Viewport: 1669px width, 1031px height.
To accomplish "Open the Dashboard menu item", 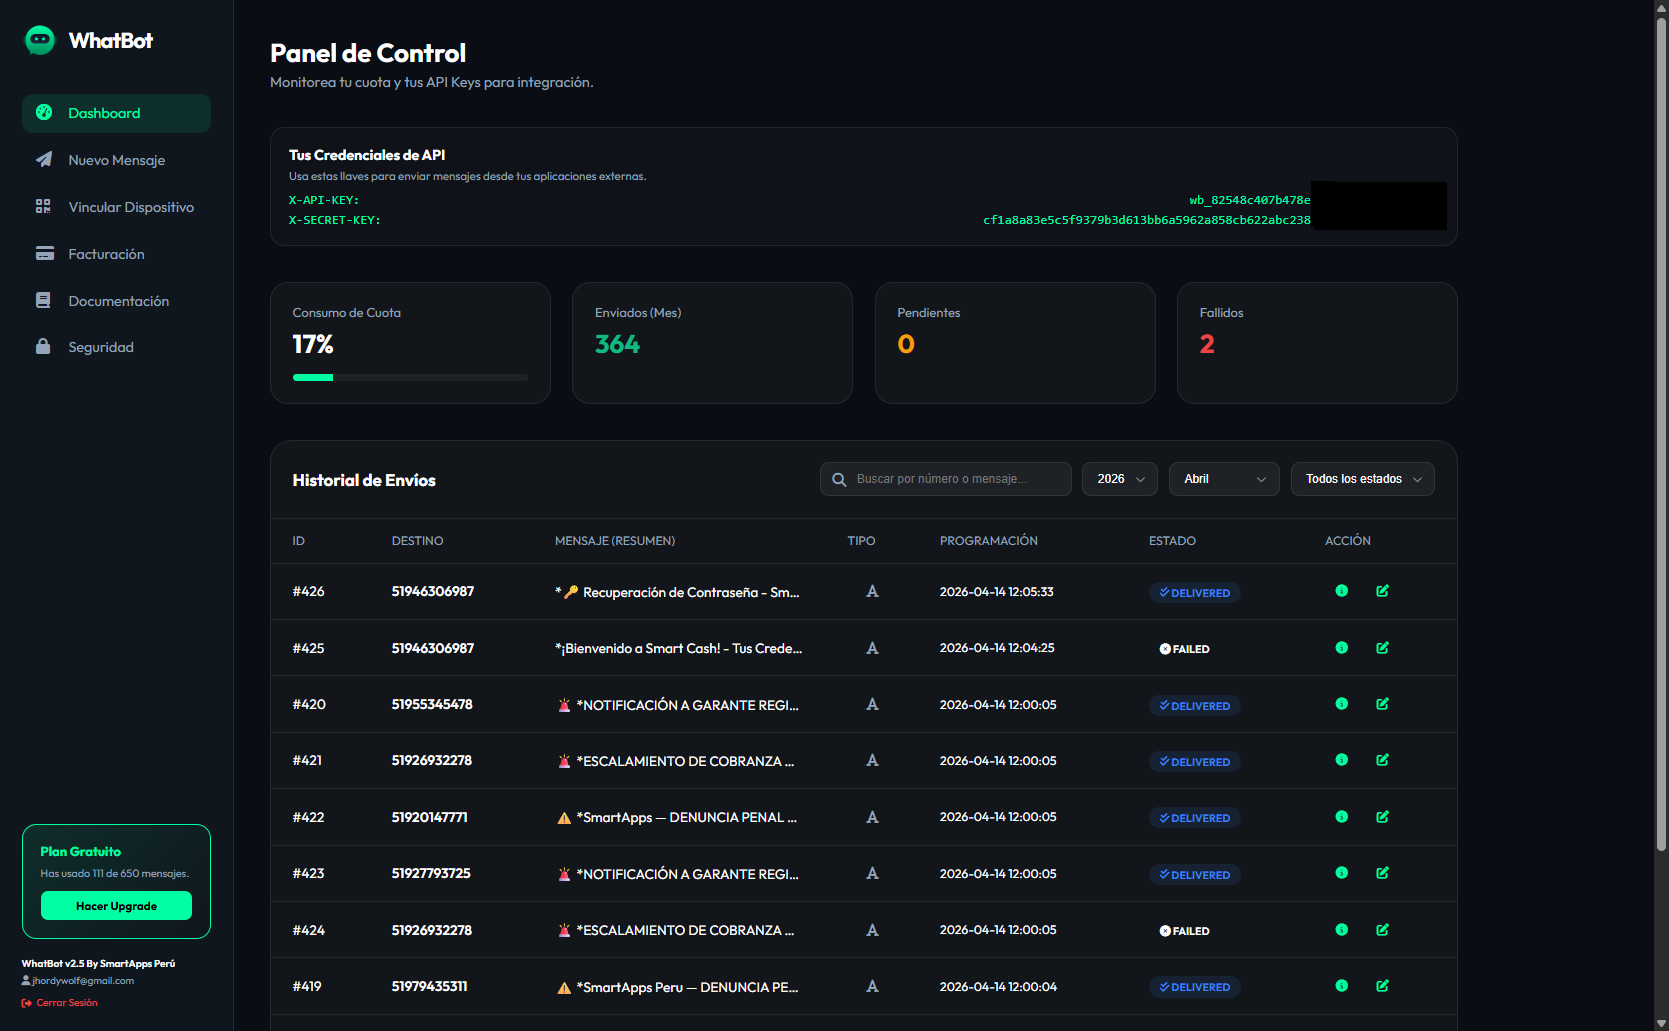I will [x=116, y=113].
